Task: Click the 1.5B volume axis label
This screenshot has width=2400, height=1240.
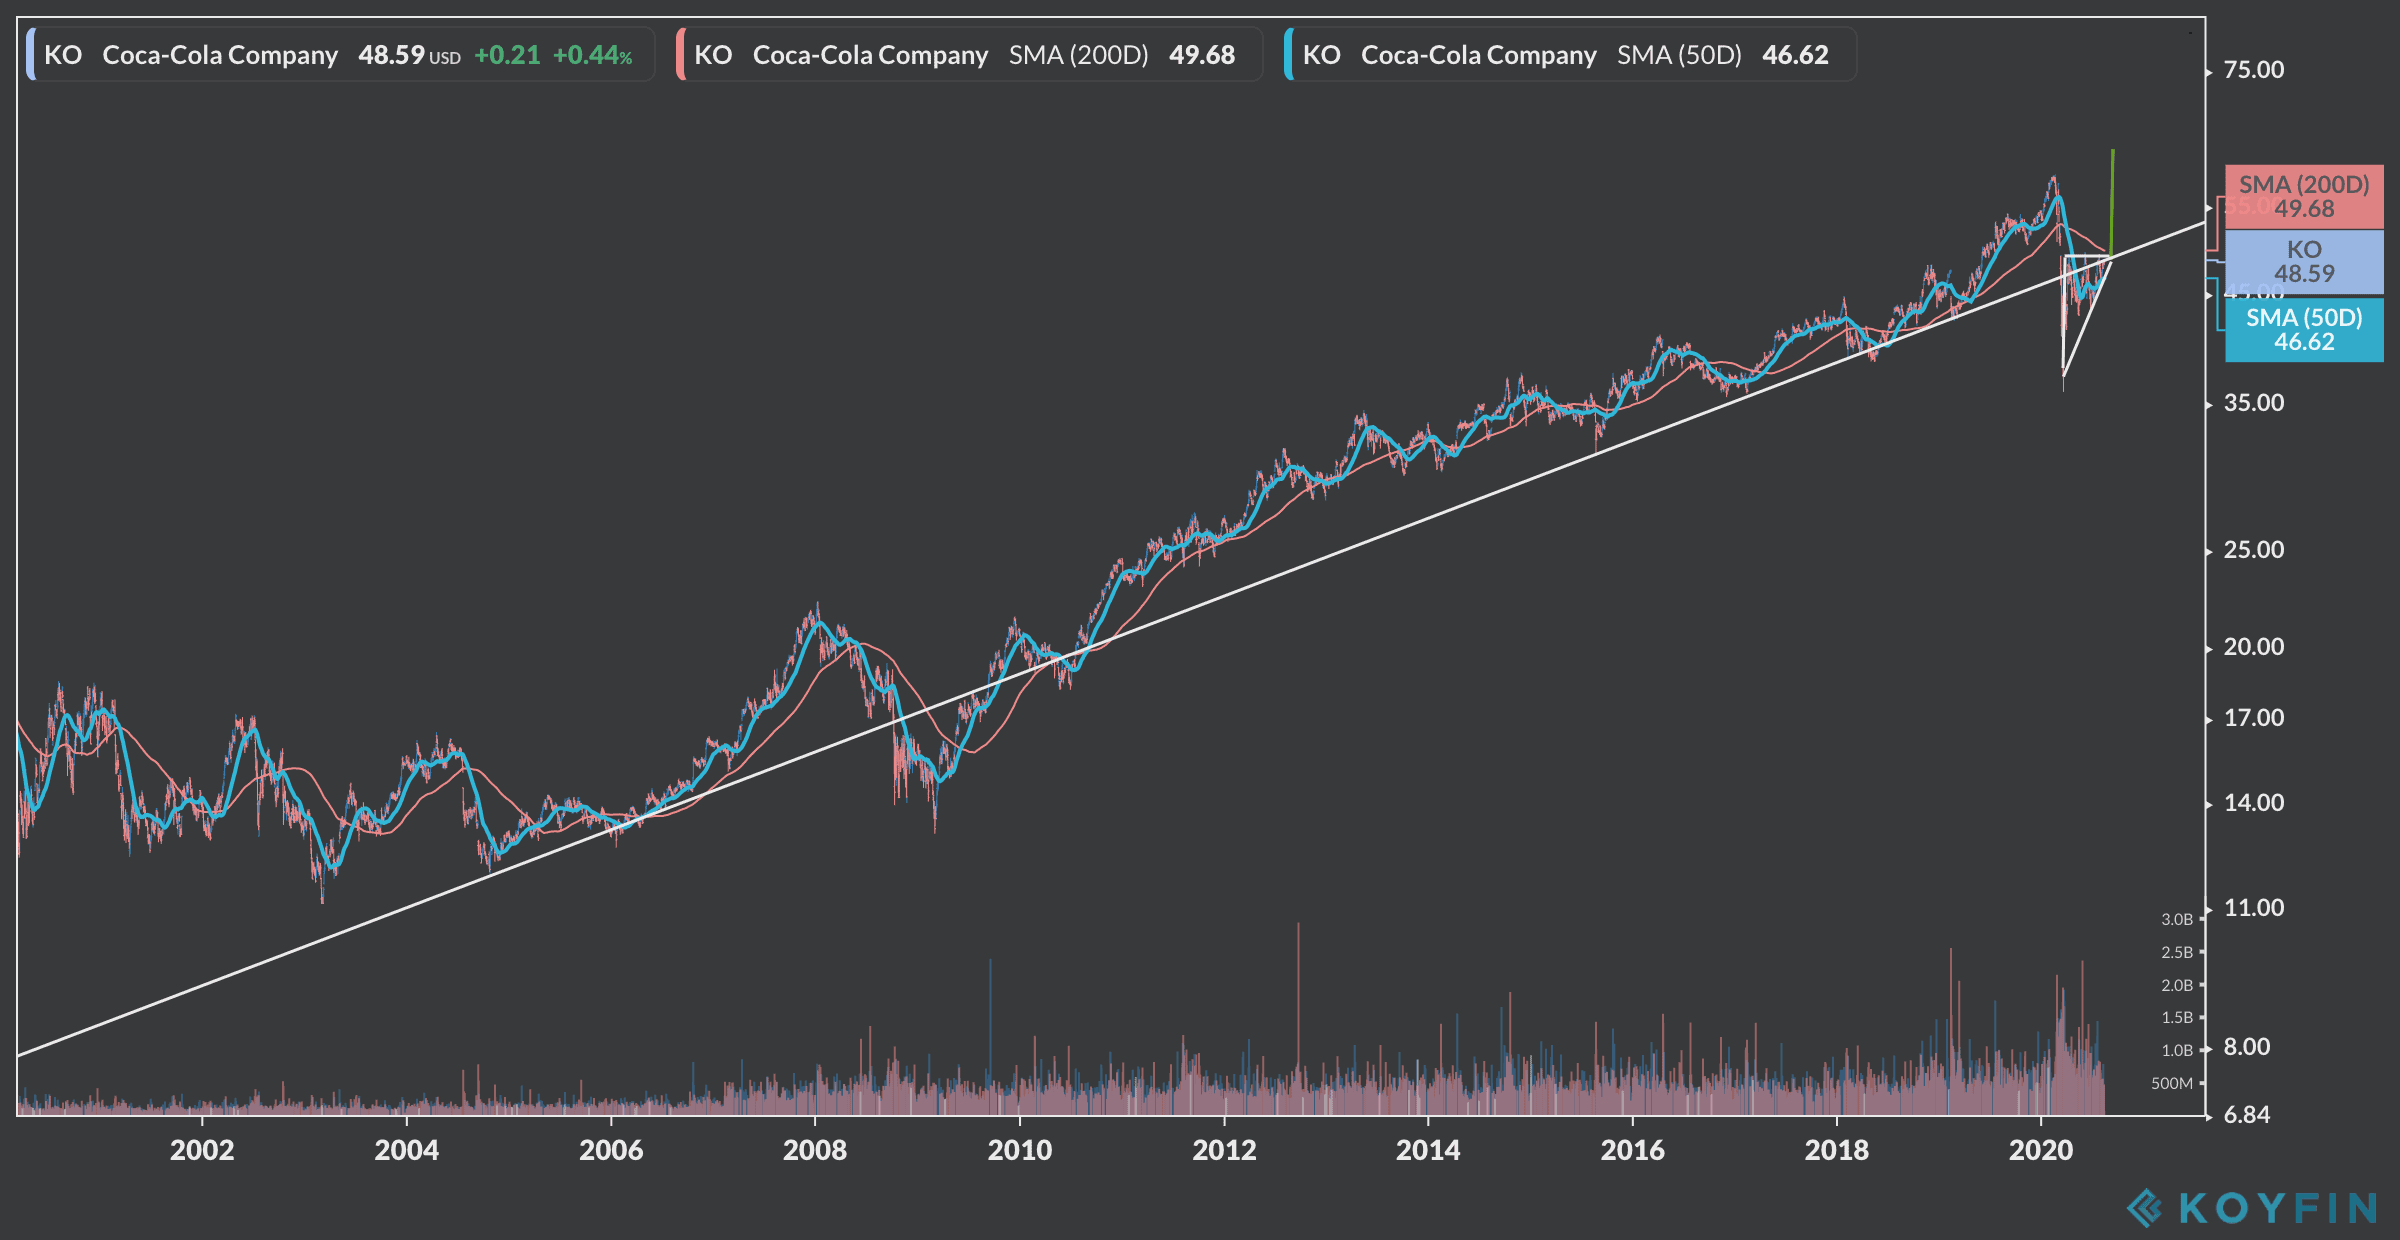Action: click(x=2177, y=1017)
